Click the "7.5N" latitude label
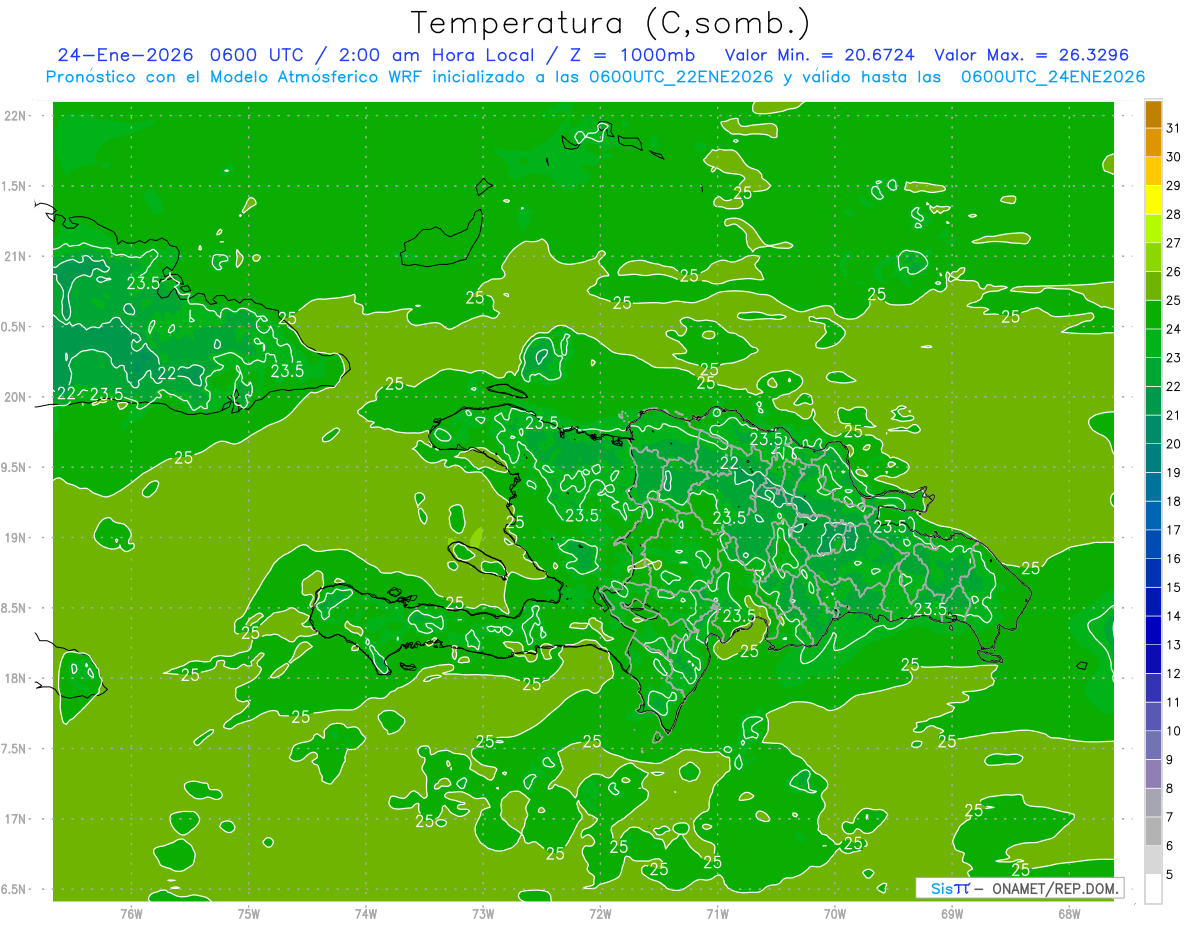1200x927 pixels. point(15,749)
